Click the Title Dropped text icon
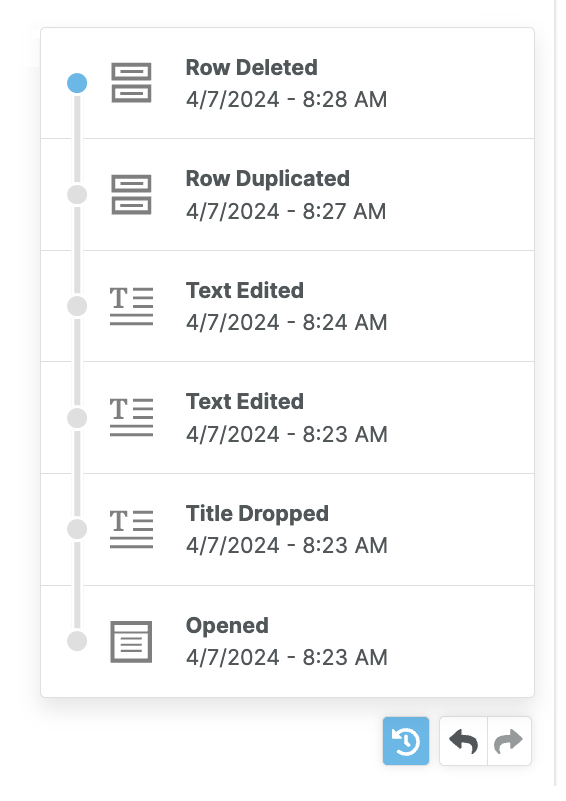This screenshot has height=801, width=566. click(x=131, y=529)
